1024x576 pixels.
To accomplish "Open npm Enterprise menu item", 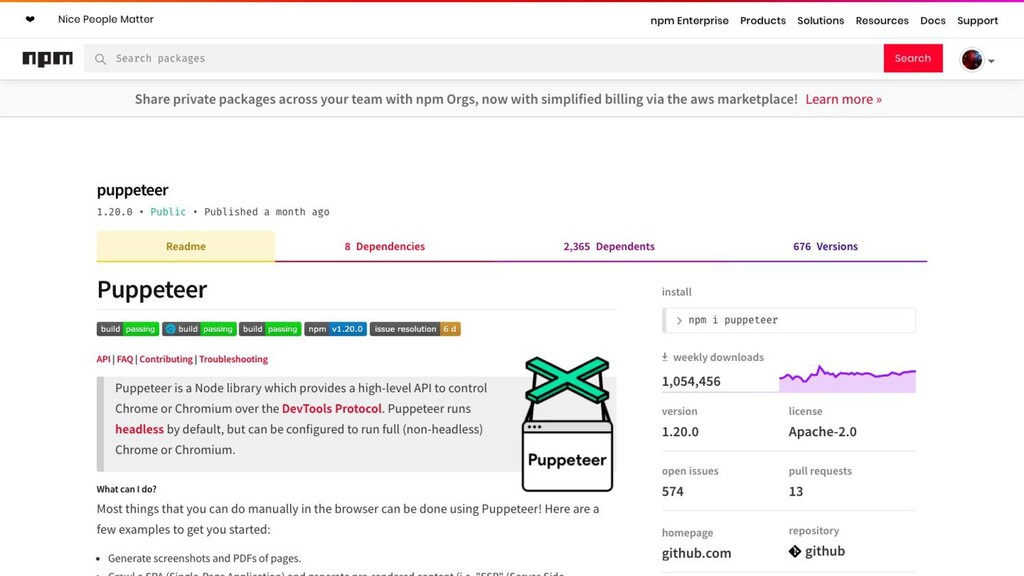I will 689,20.
